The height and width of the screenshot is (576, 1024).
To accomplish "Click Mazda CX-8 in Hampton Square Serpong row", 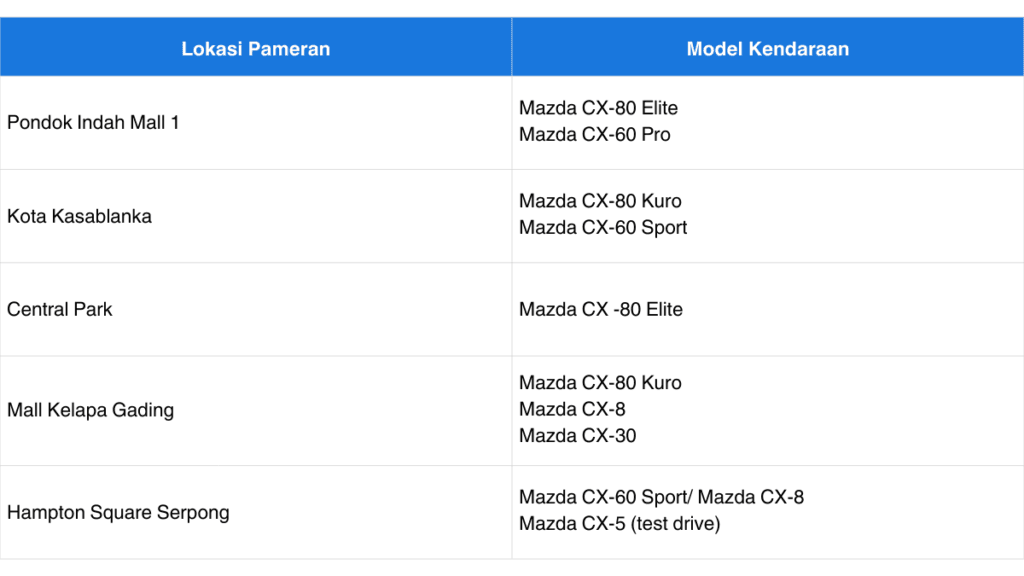I will [751, 497].
